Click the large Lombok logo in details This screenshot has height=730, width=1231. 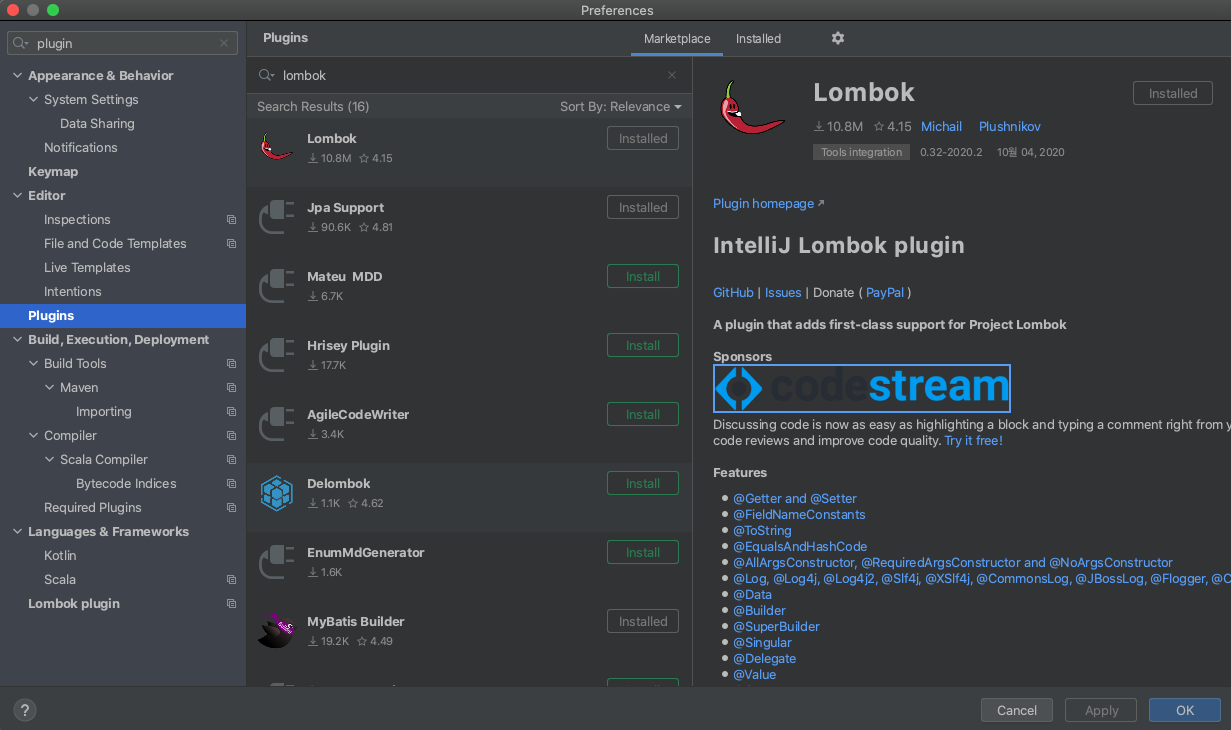pyautogui.click(x=751, y=108)
